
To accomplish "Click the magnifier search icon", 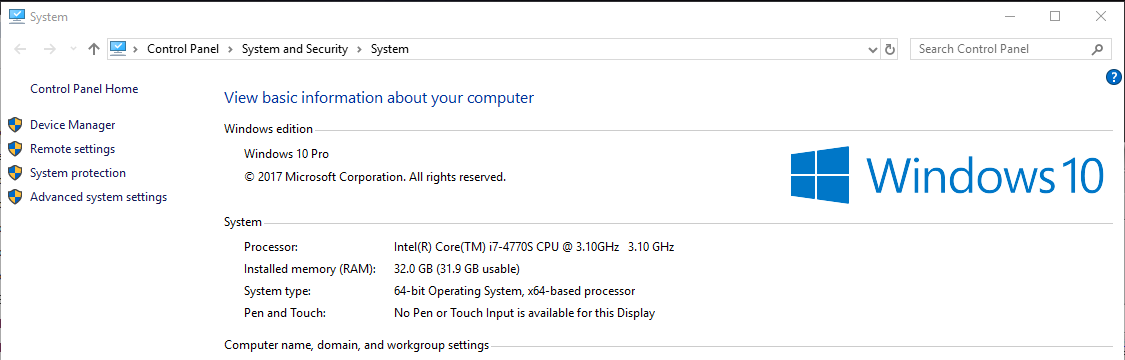I will tap(1097, 49).
